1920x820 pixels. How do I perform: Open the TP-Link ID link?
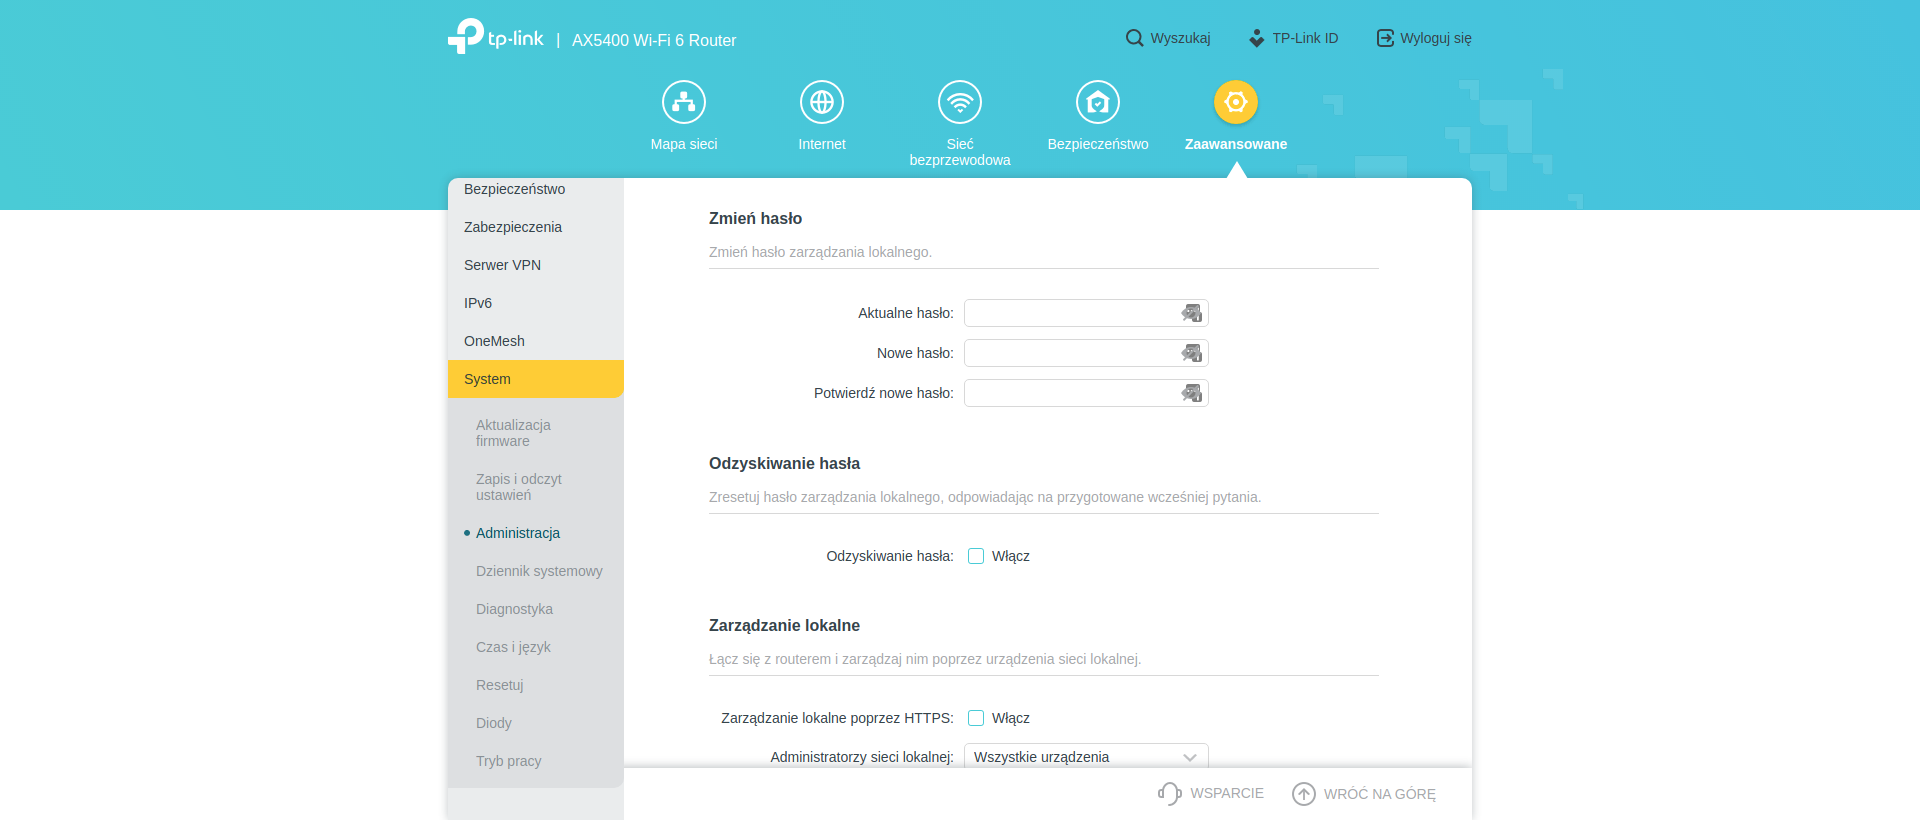1294,38
